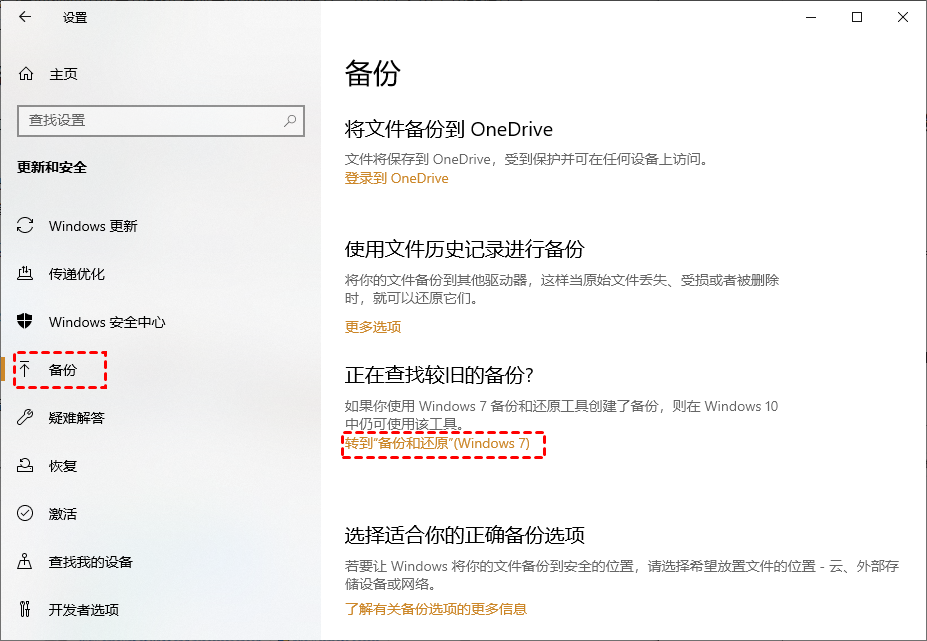Close the 设置 window
Screen dimensions: 927x641
click(903, 17)
